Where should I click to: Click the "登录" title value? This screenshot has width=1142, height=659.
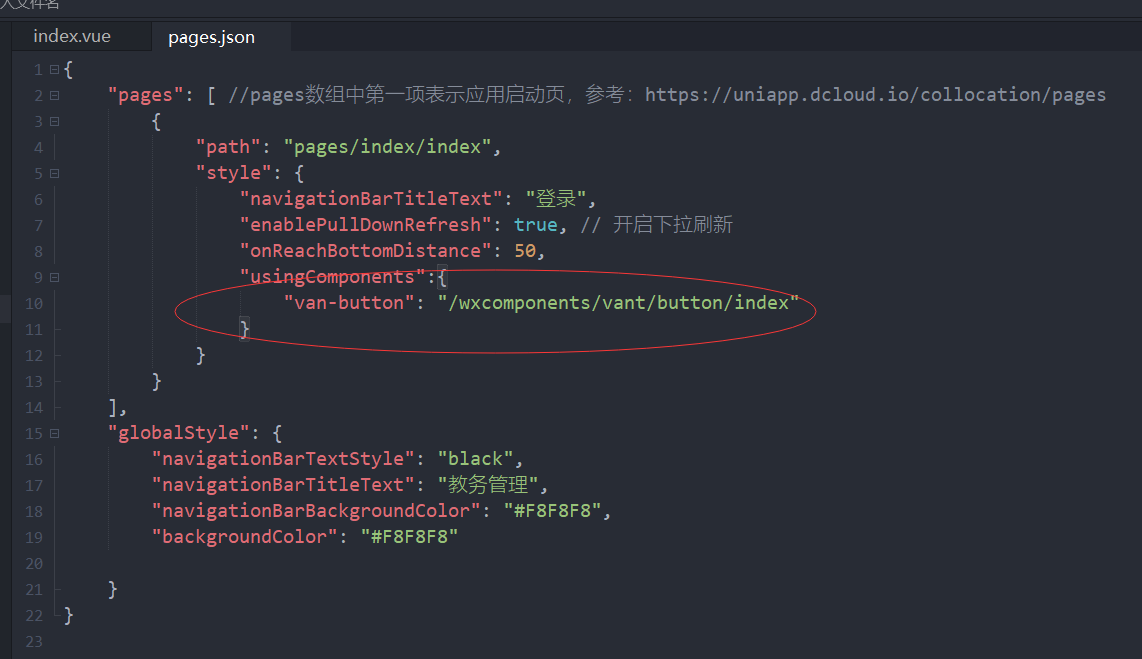click(x=556, y=199)
